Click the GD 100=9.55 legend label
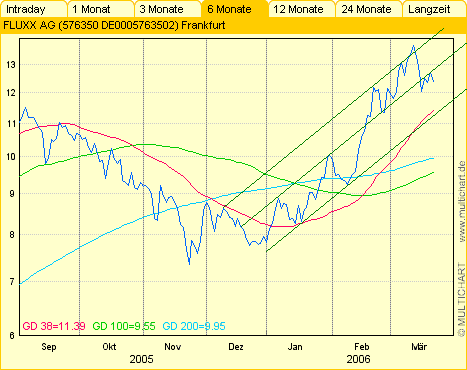 124,326
